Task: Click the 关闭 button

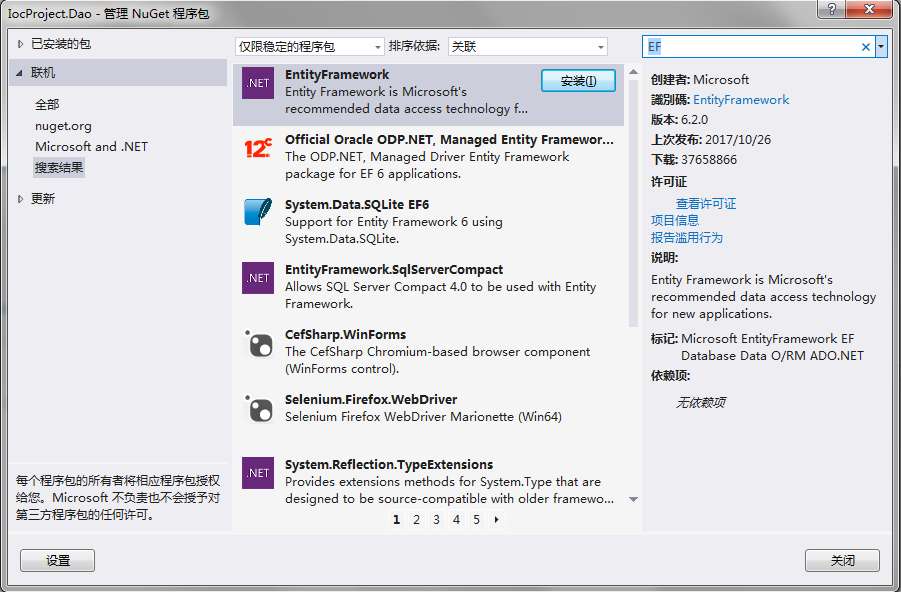Action: 842,560
